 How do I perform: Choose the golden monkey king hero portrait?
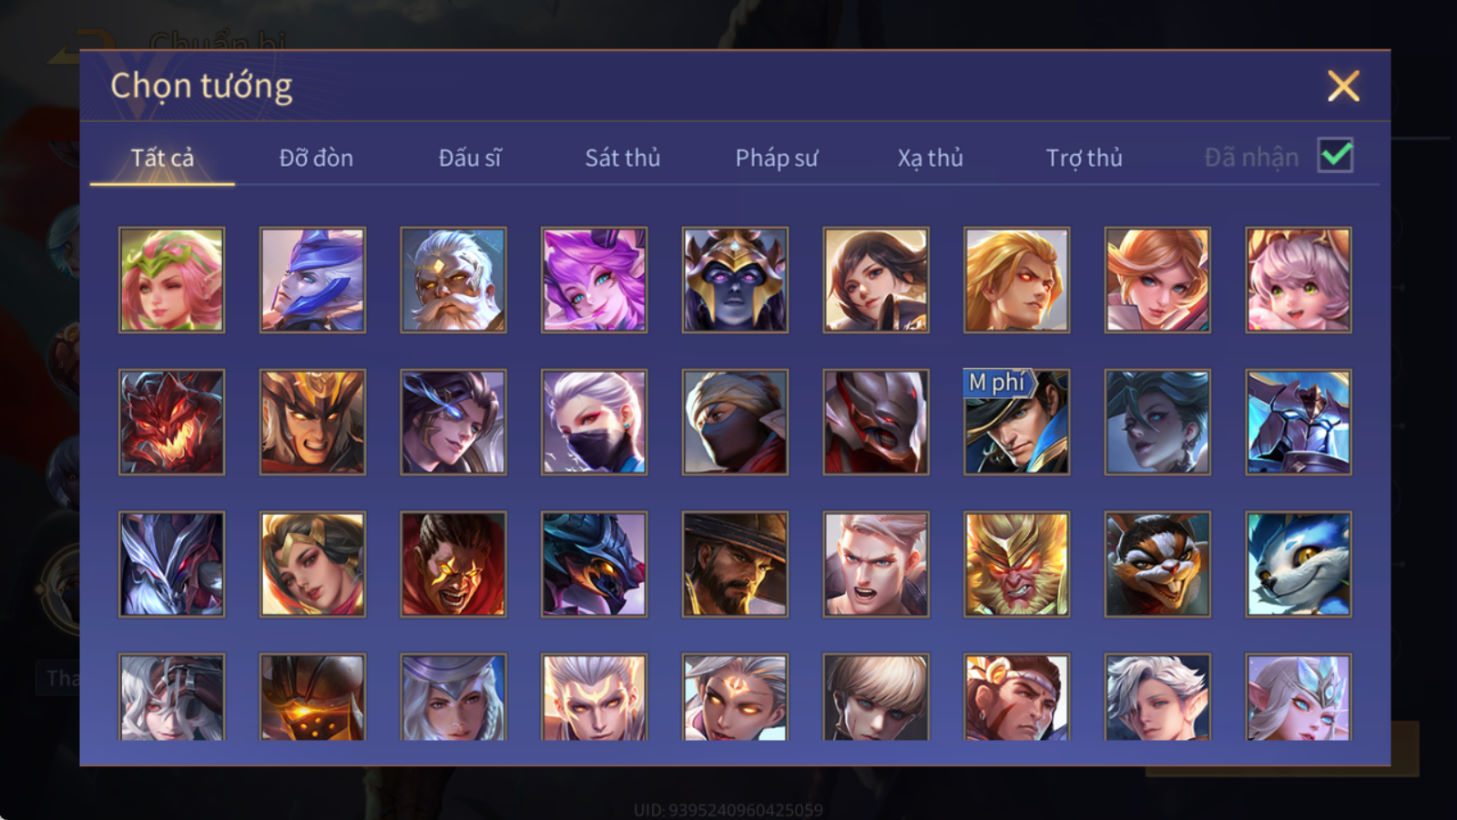(x=1016, y=564)
